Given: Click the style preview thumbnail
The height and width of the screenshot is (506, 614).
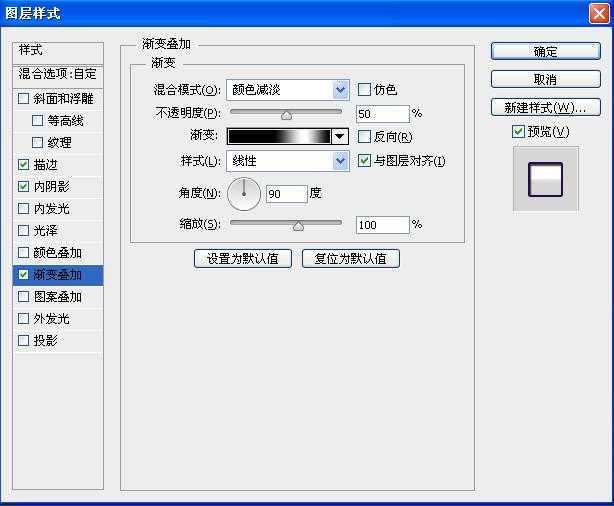Looking at the screenshot, I should point(545,179).
